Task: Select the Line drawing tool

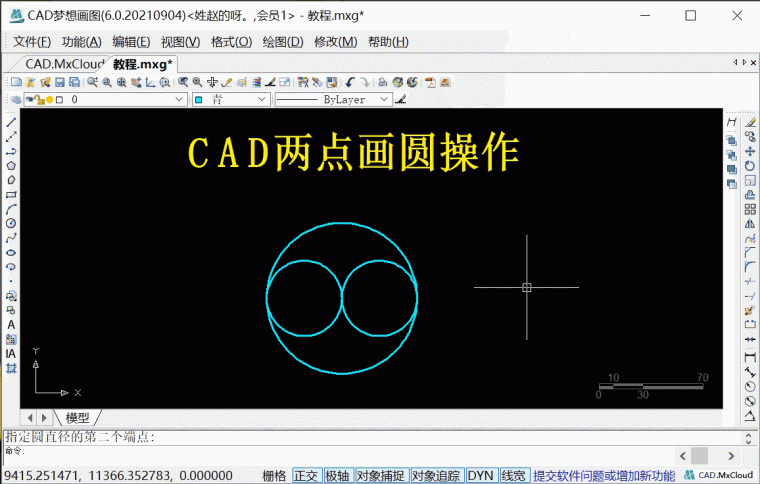Action: [x=11, y=122]
